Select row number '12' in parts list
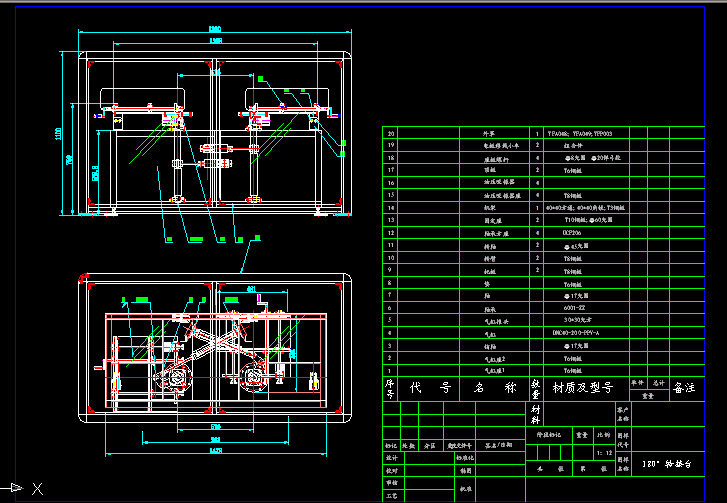The image size is (727, 503). tap(390, 233)
